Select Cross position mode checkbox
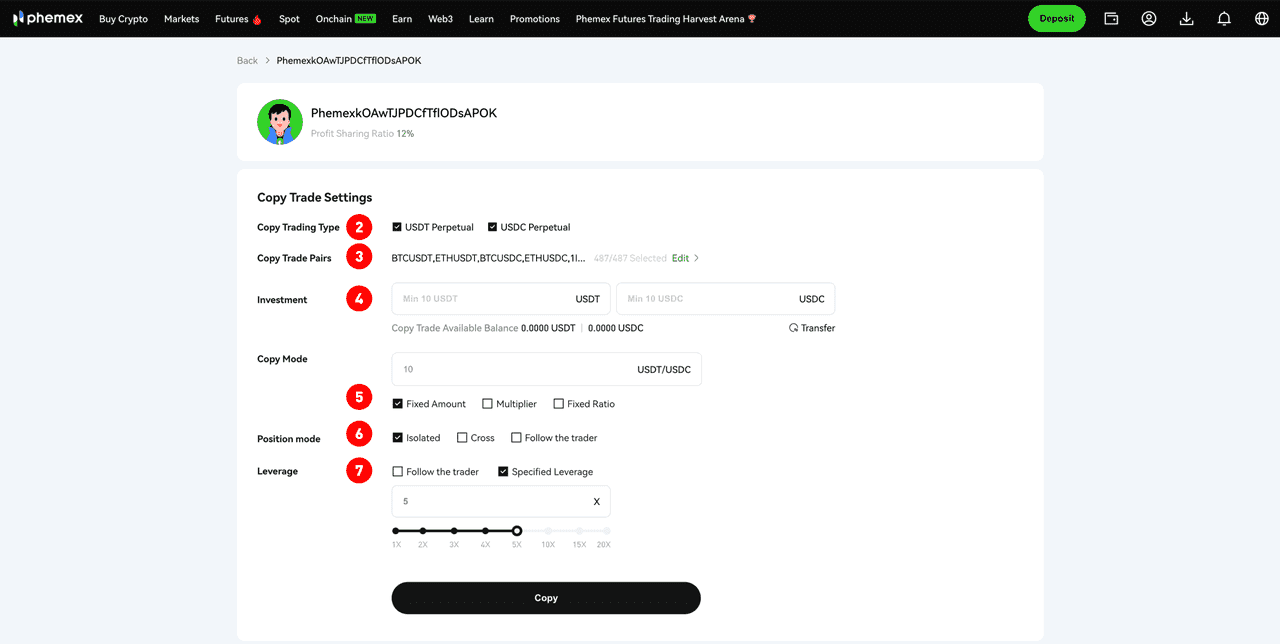This screenshot has width=1280, height=644. [462, 438]
